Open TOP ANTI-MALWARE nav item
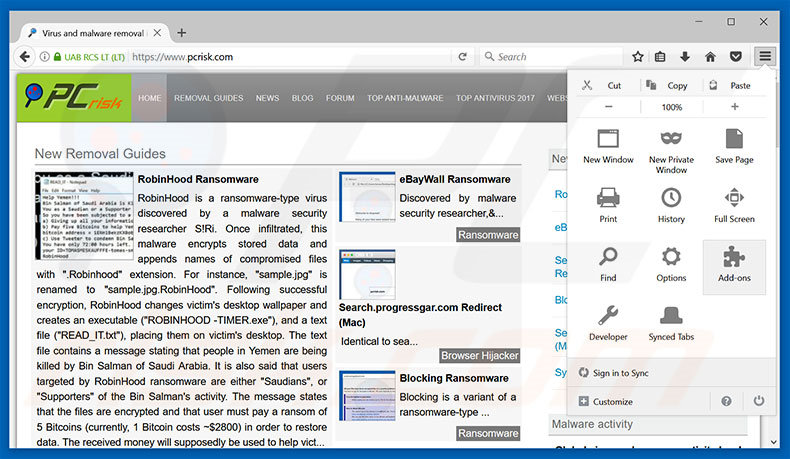The image size is (790, 459). pyautogui.click(x=405, y=98)
